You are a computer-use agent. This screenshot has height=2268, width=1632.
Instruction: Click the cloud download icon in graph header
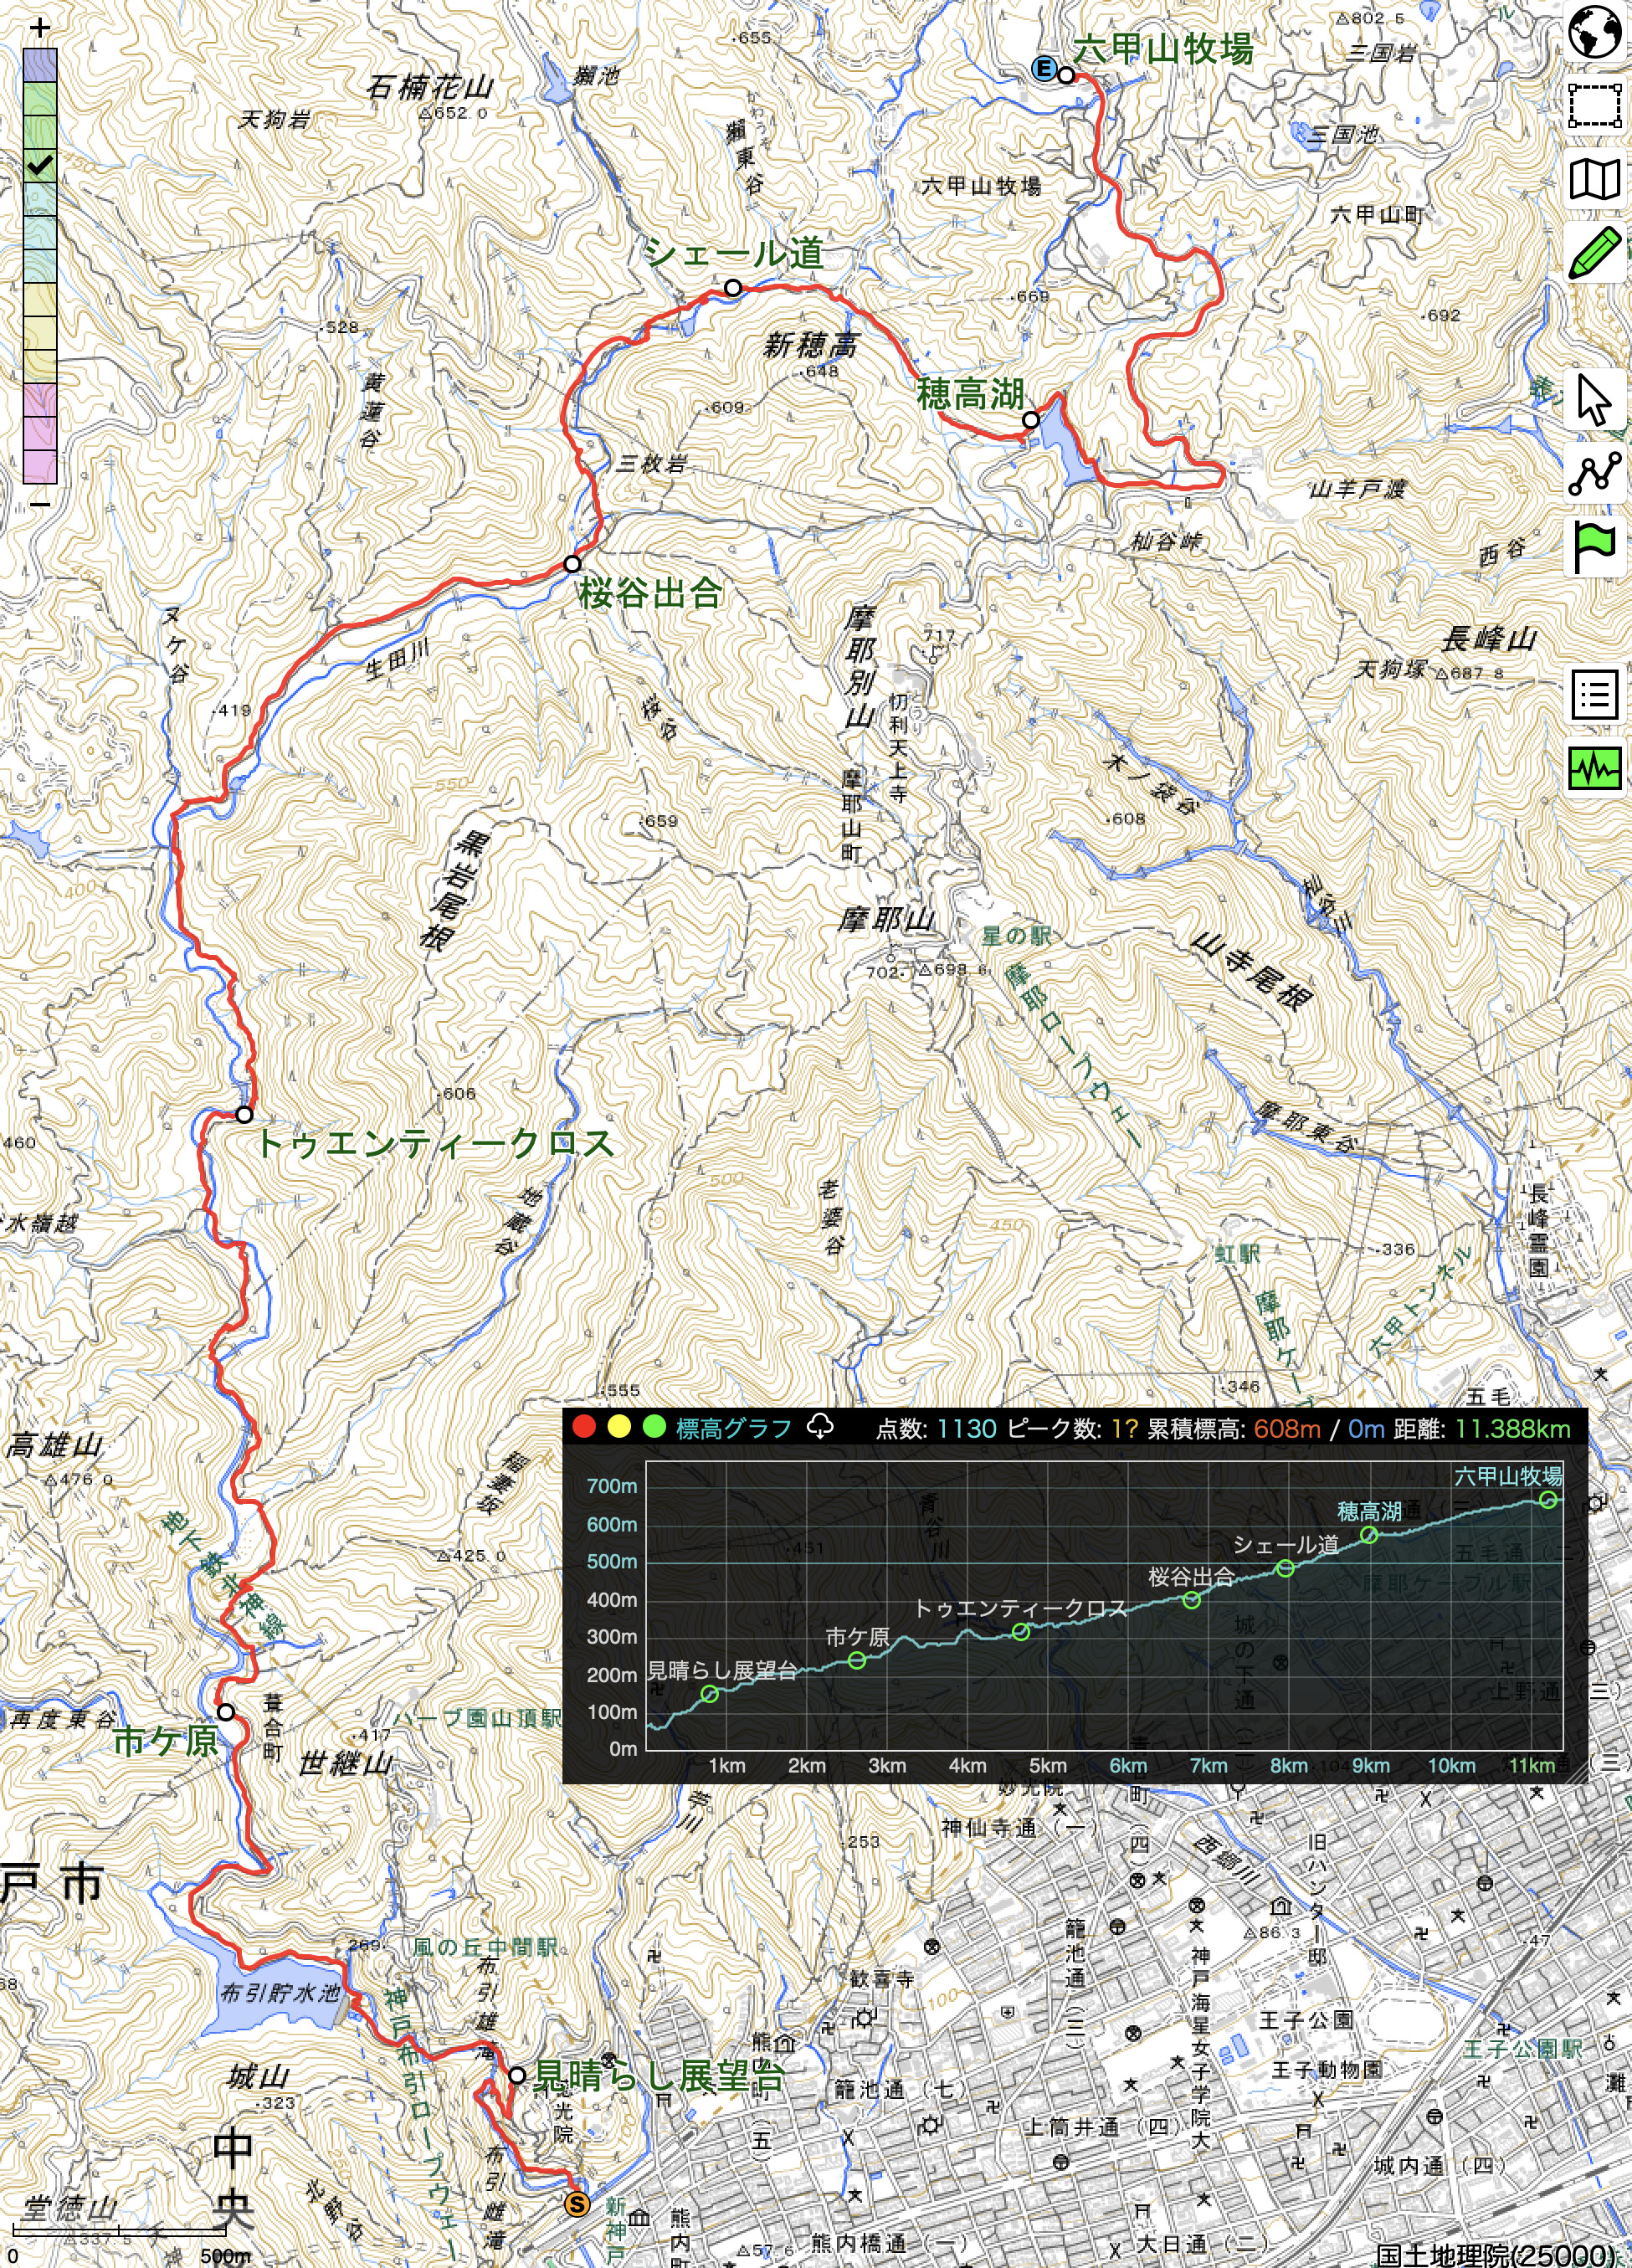coord(820,1427)
